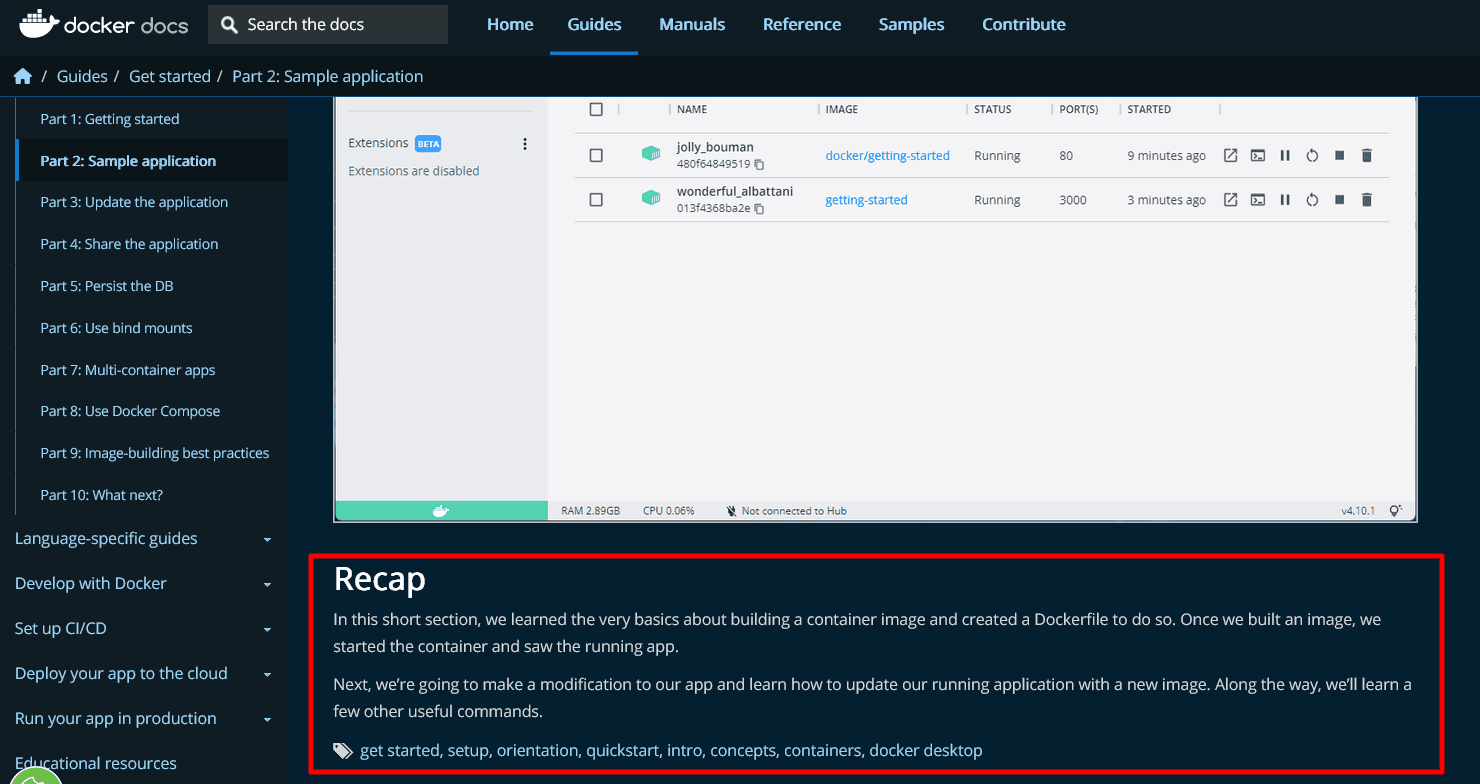Click the home breadcrumb icon

click(23, 76)
